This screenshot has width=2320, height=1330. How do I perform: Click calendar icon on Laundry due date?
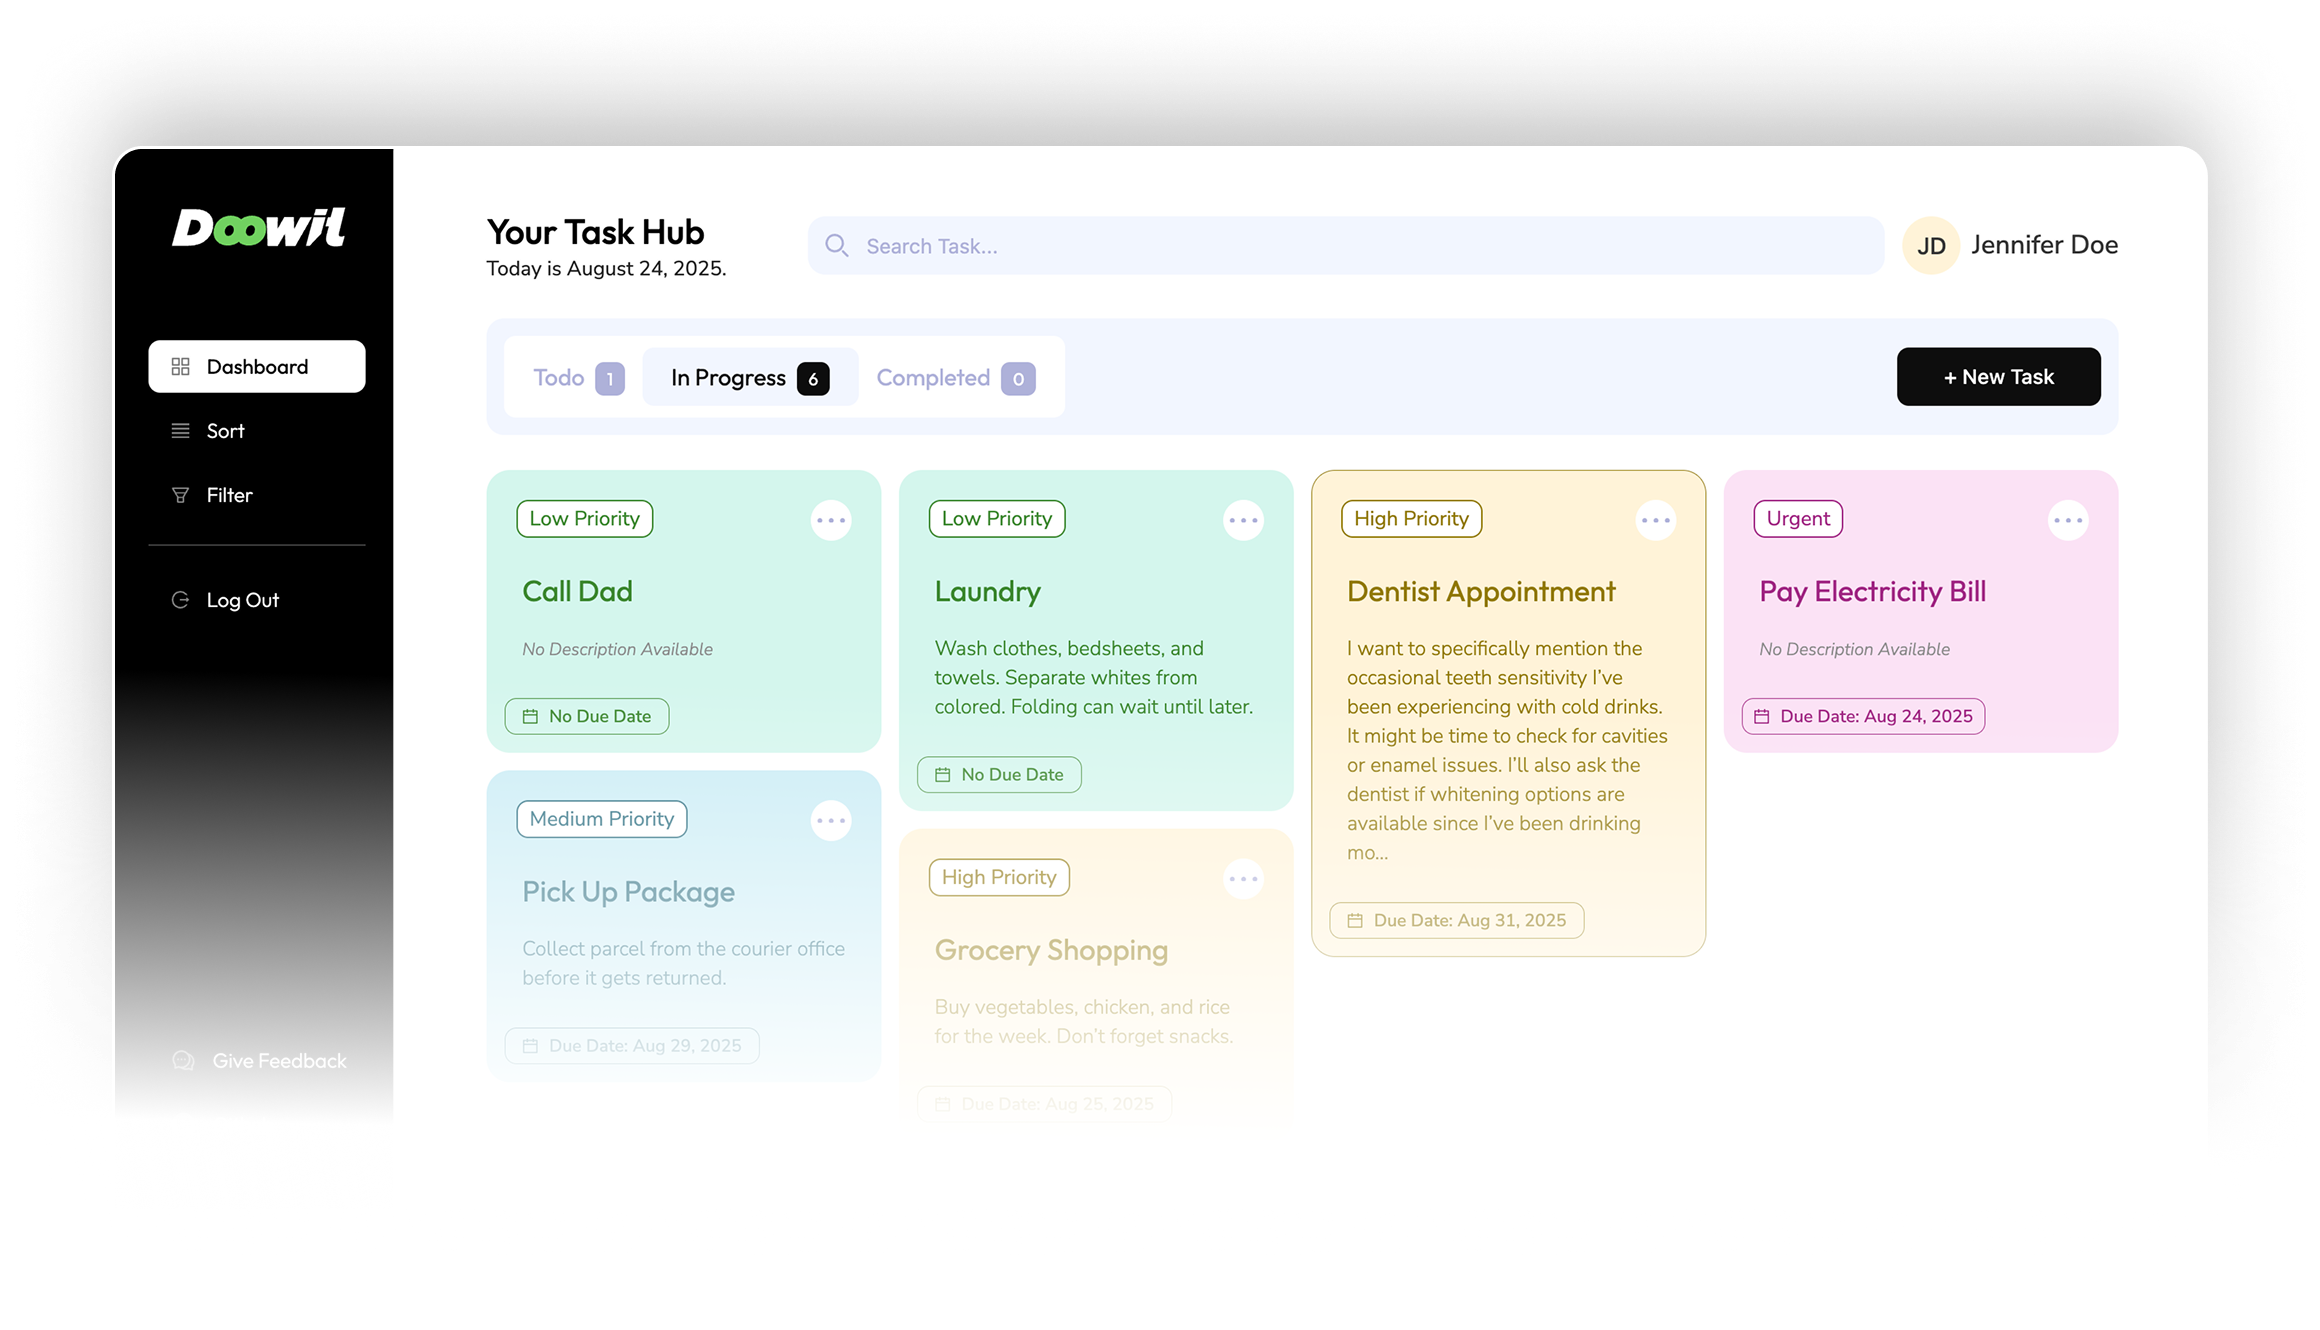click(x=942, y=775)
